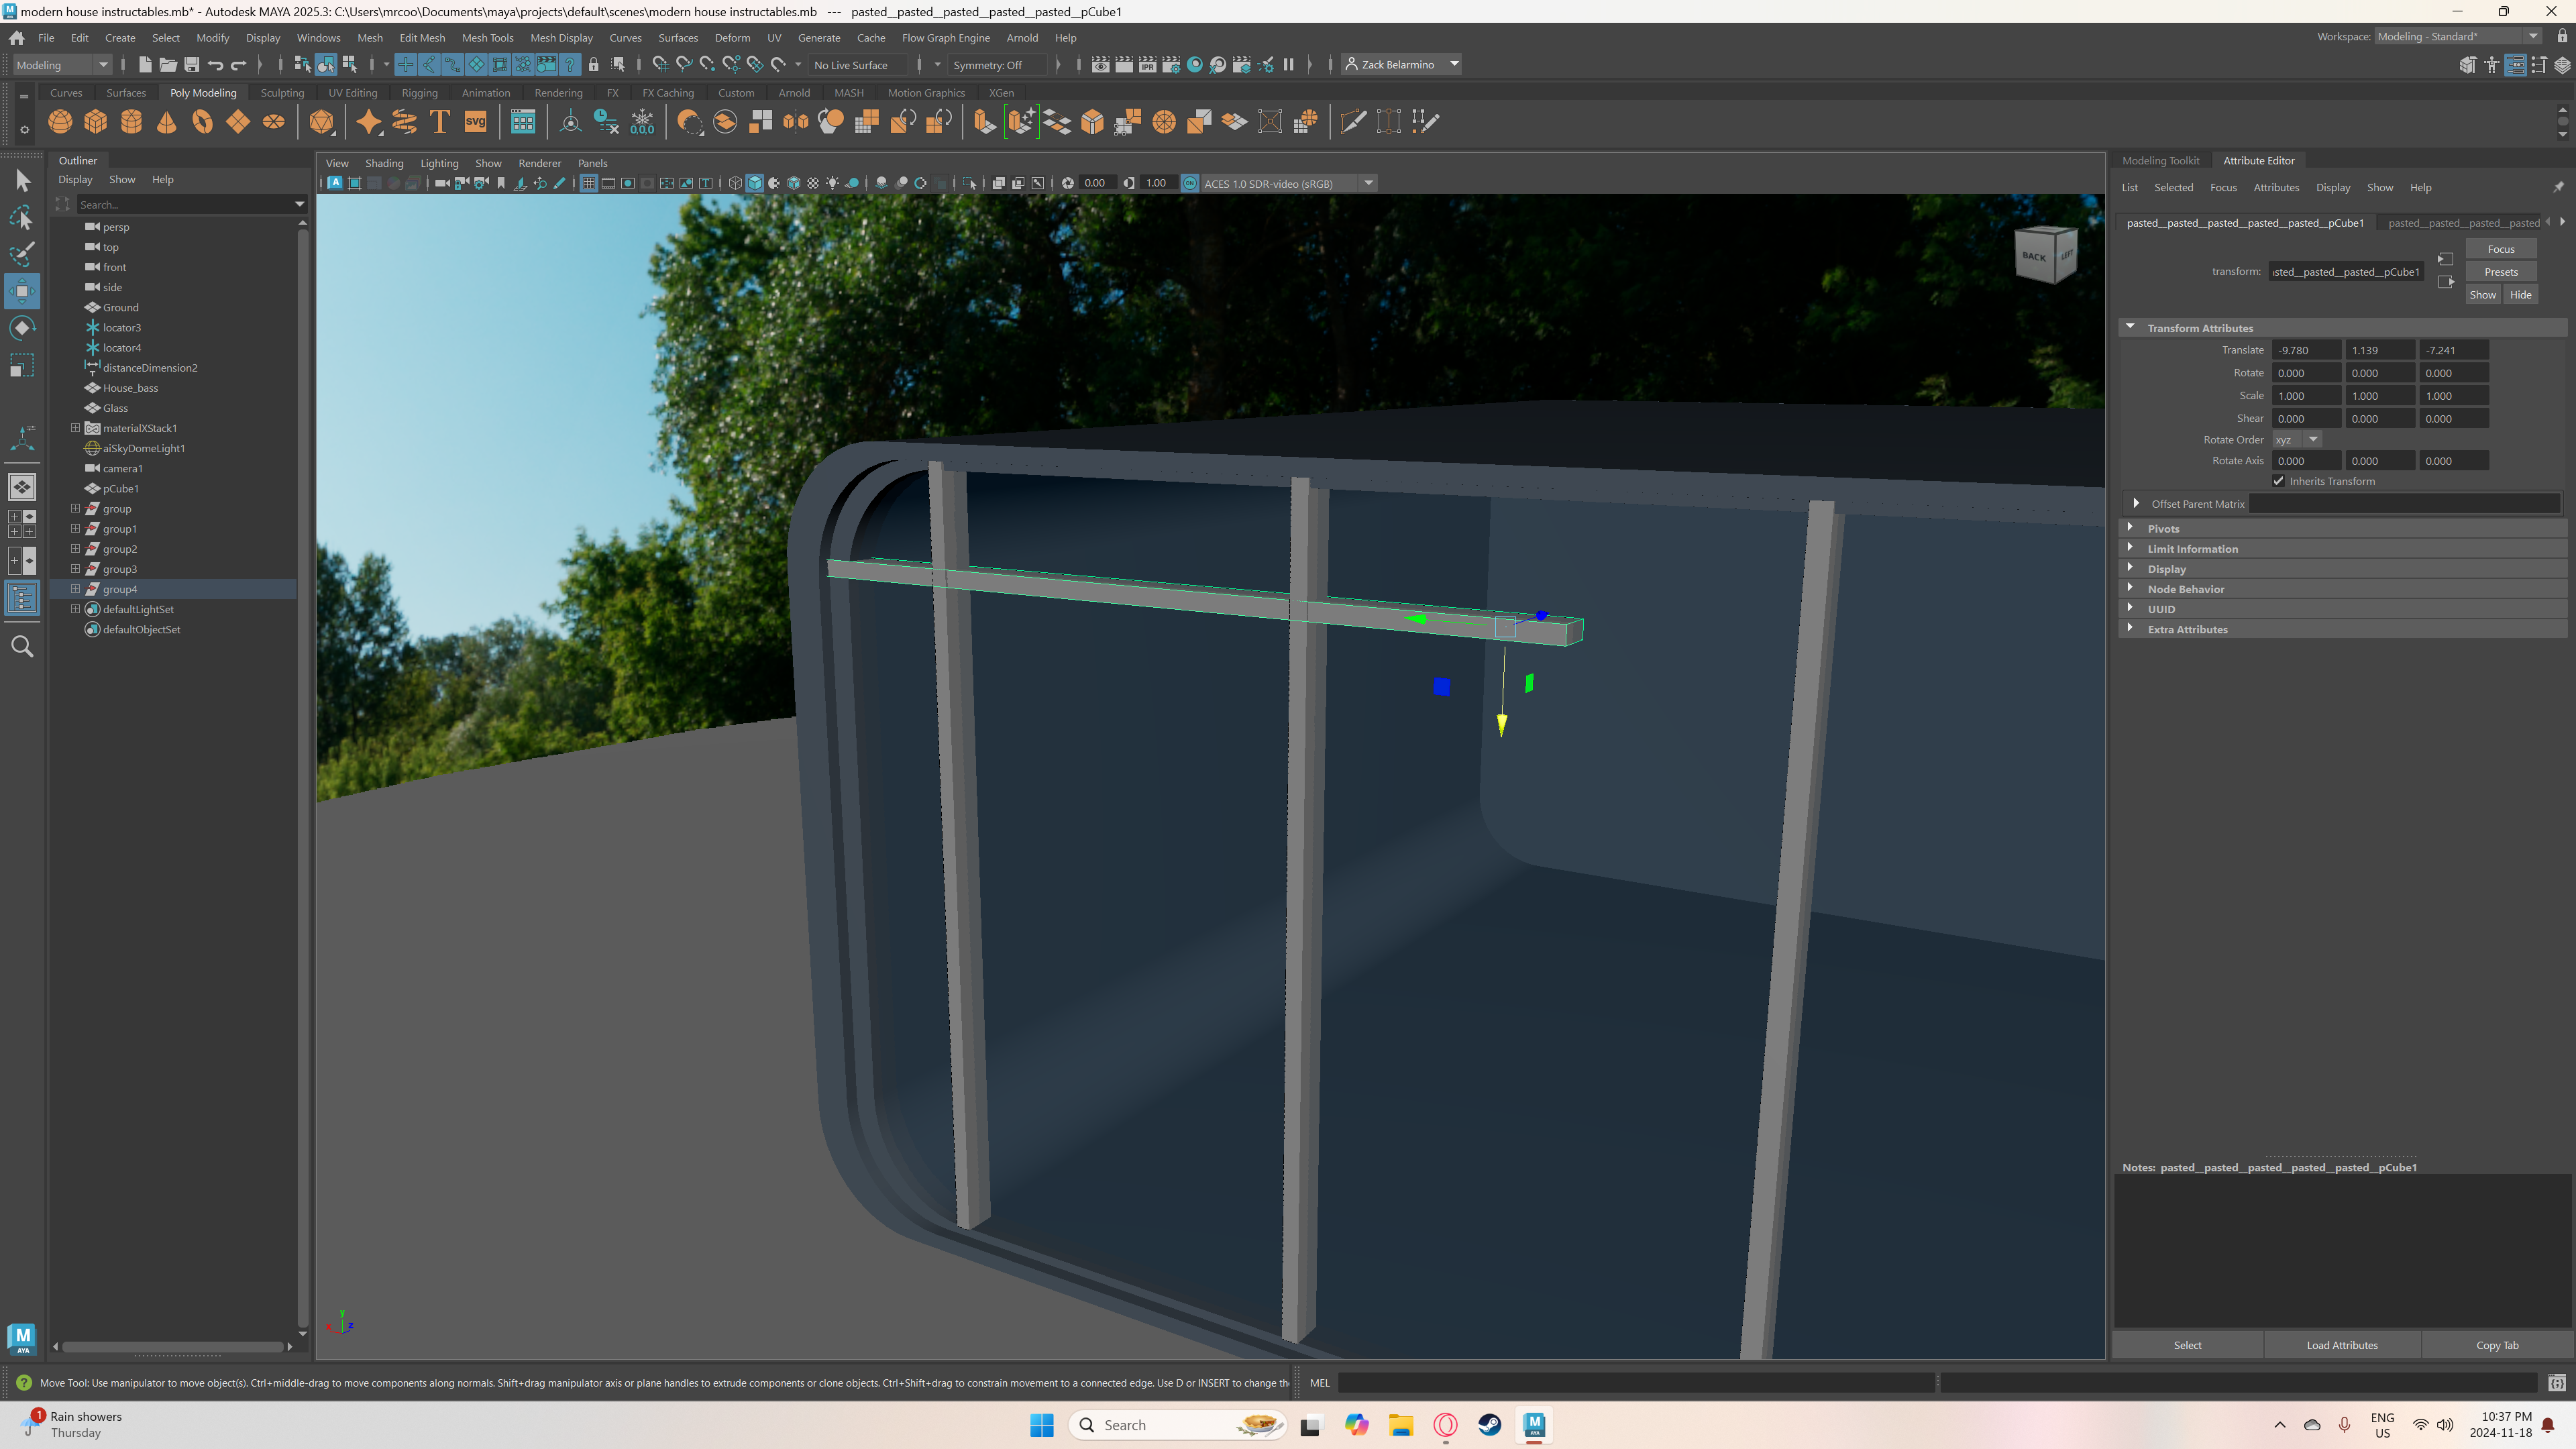Viewport: 2576px width, 1449px height.
Task: Click the Mirror shelf icon
Action: coord(796,122)
